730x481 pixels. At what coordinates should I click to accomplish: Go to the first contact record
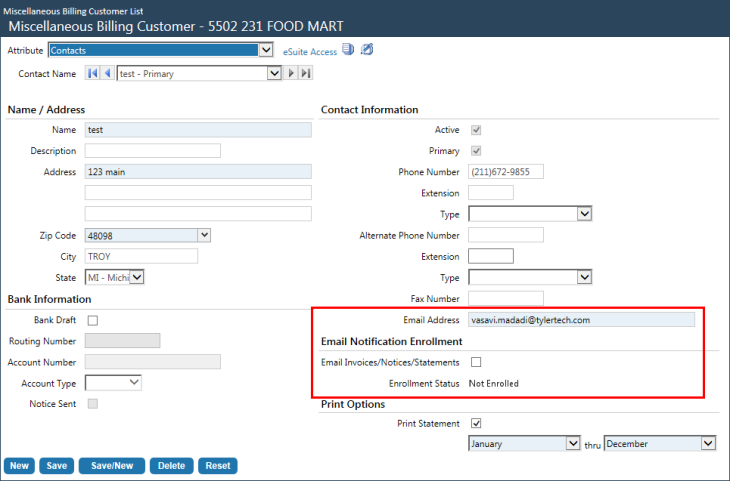pos(93,73)
